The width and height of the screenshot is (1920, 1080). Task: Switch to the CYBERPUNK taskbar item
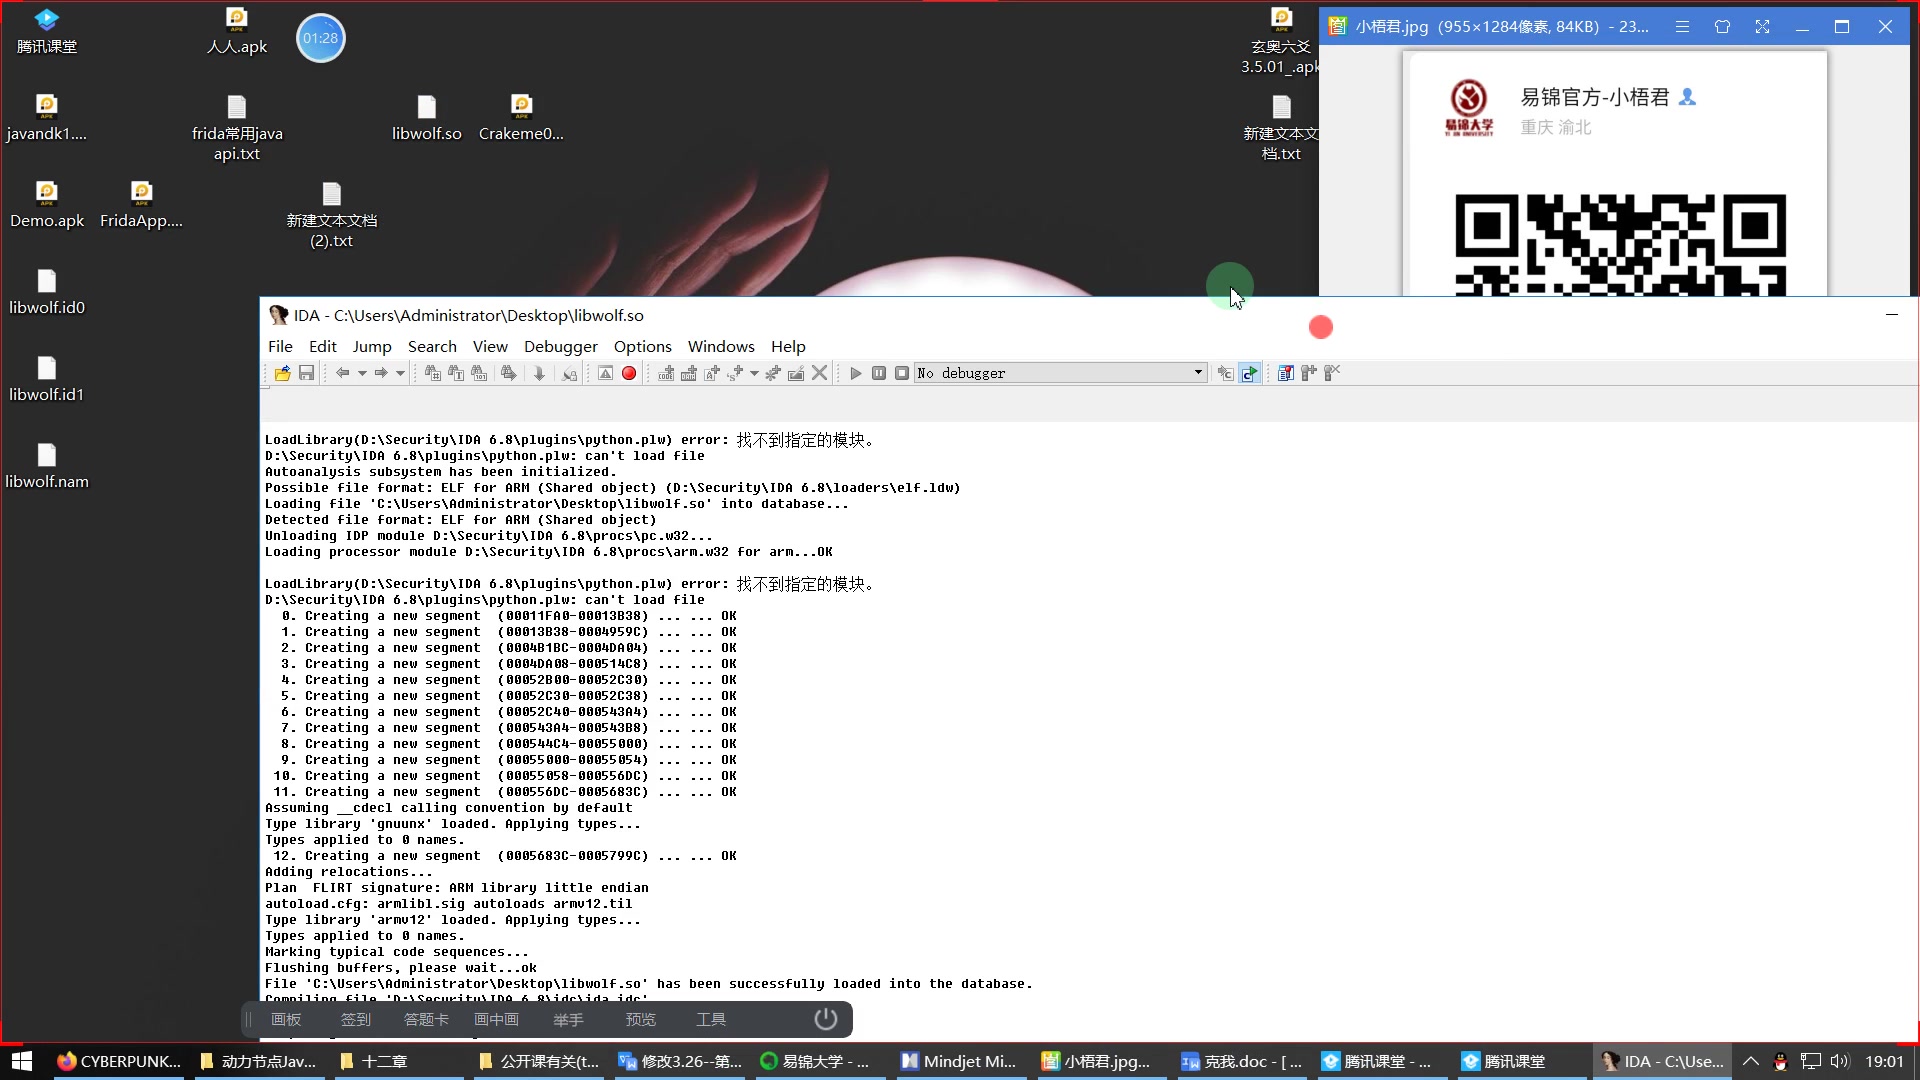click(119, 1061)
